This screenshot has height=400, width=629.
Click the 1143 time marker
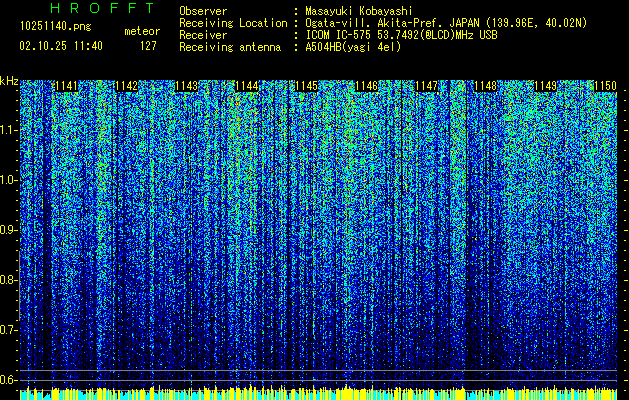point(186,86)
